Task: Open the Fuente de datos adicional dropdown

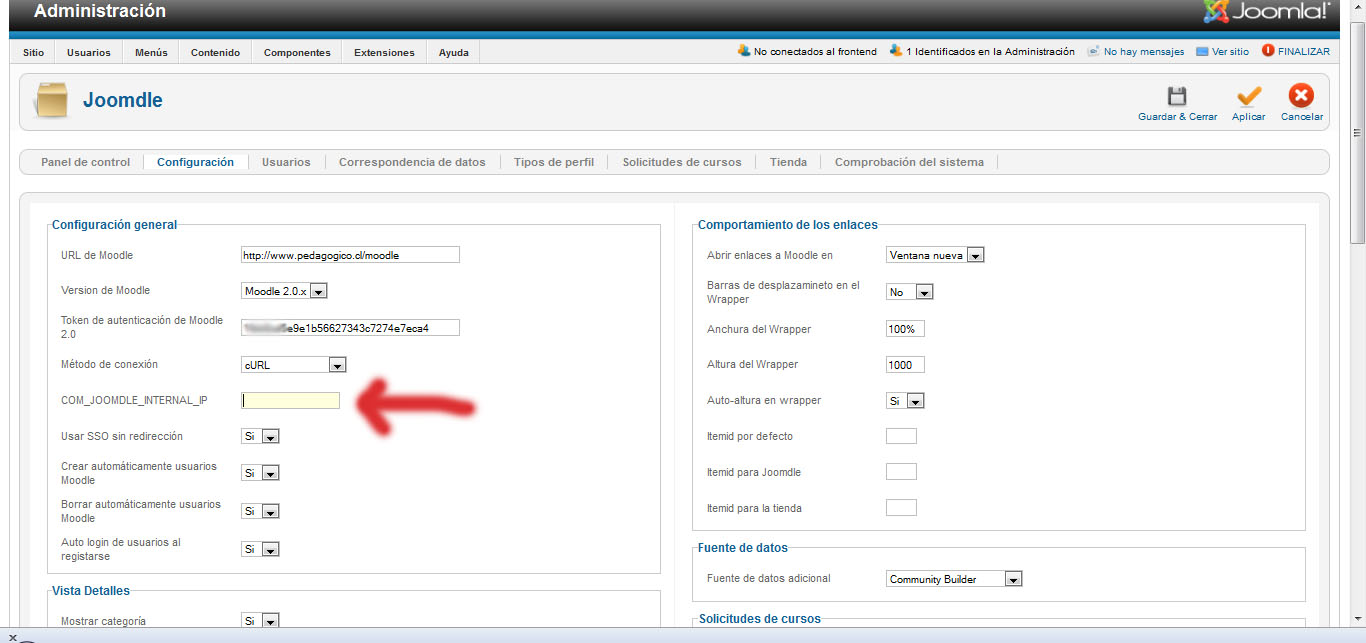Action: point(954,579)
